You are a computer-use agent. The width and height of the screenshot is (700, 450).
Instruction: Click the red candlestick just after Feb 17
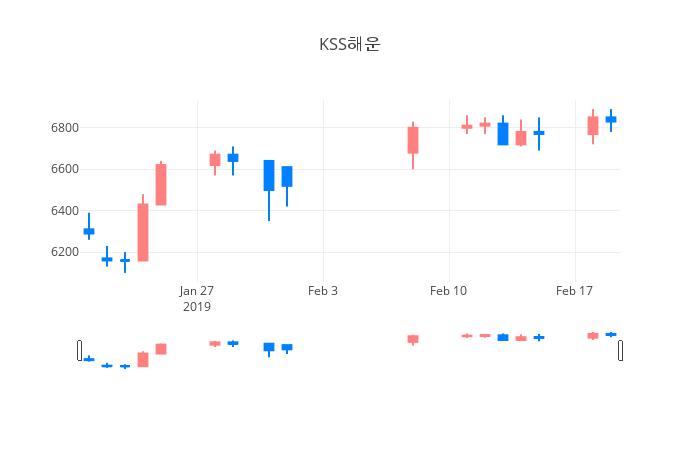pos(593,125)
